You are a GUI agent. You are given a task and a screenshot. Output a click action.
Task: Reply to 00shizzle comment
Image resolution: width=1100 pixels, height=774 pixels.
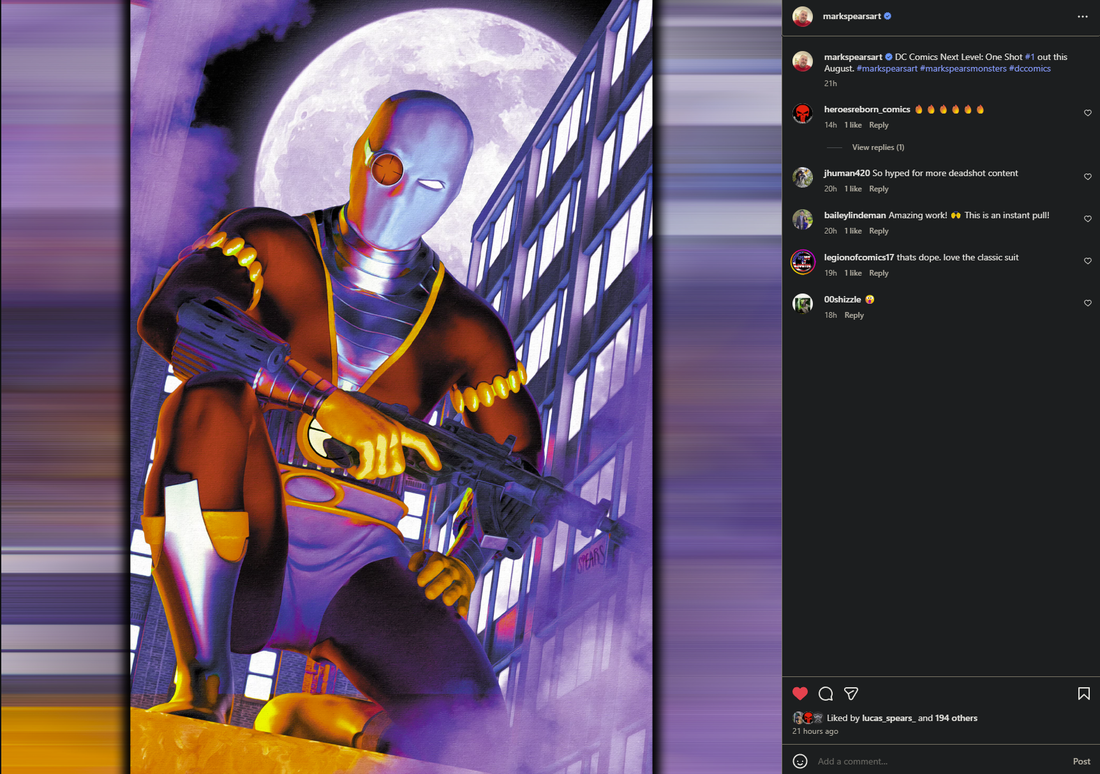coord(854,315)
